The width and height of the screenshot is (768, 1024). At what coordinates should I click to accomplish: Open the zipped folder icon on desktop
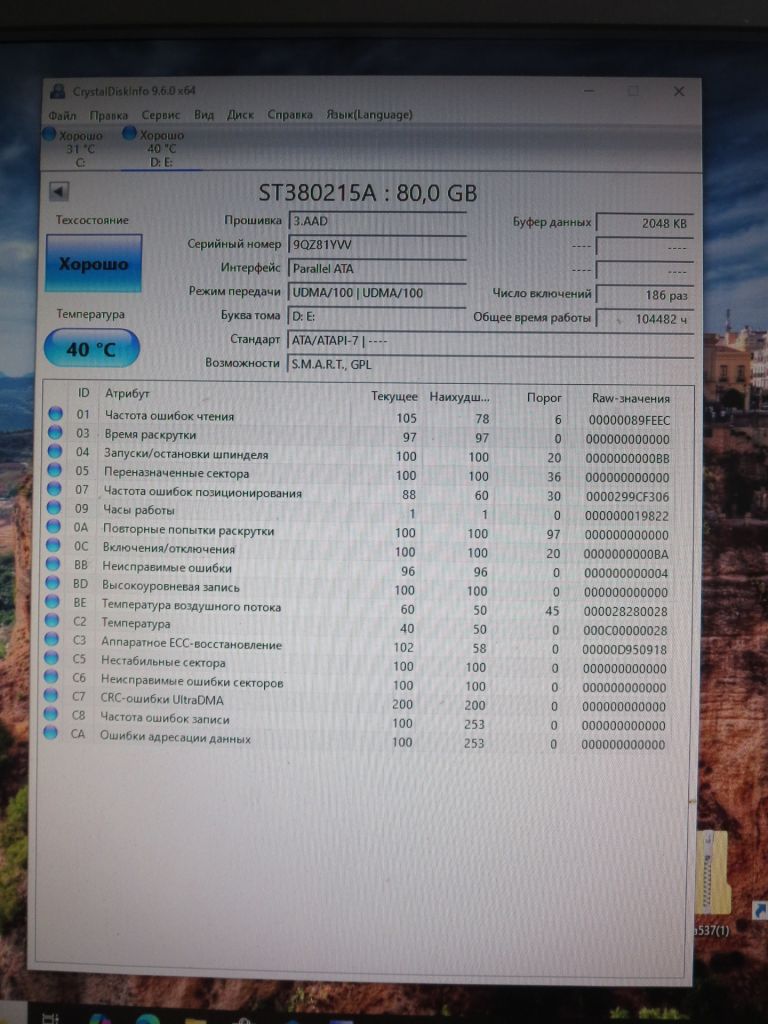713,872
